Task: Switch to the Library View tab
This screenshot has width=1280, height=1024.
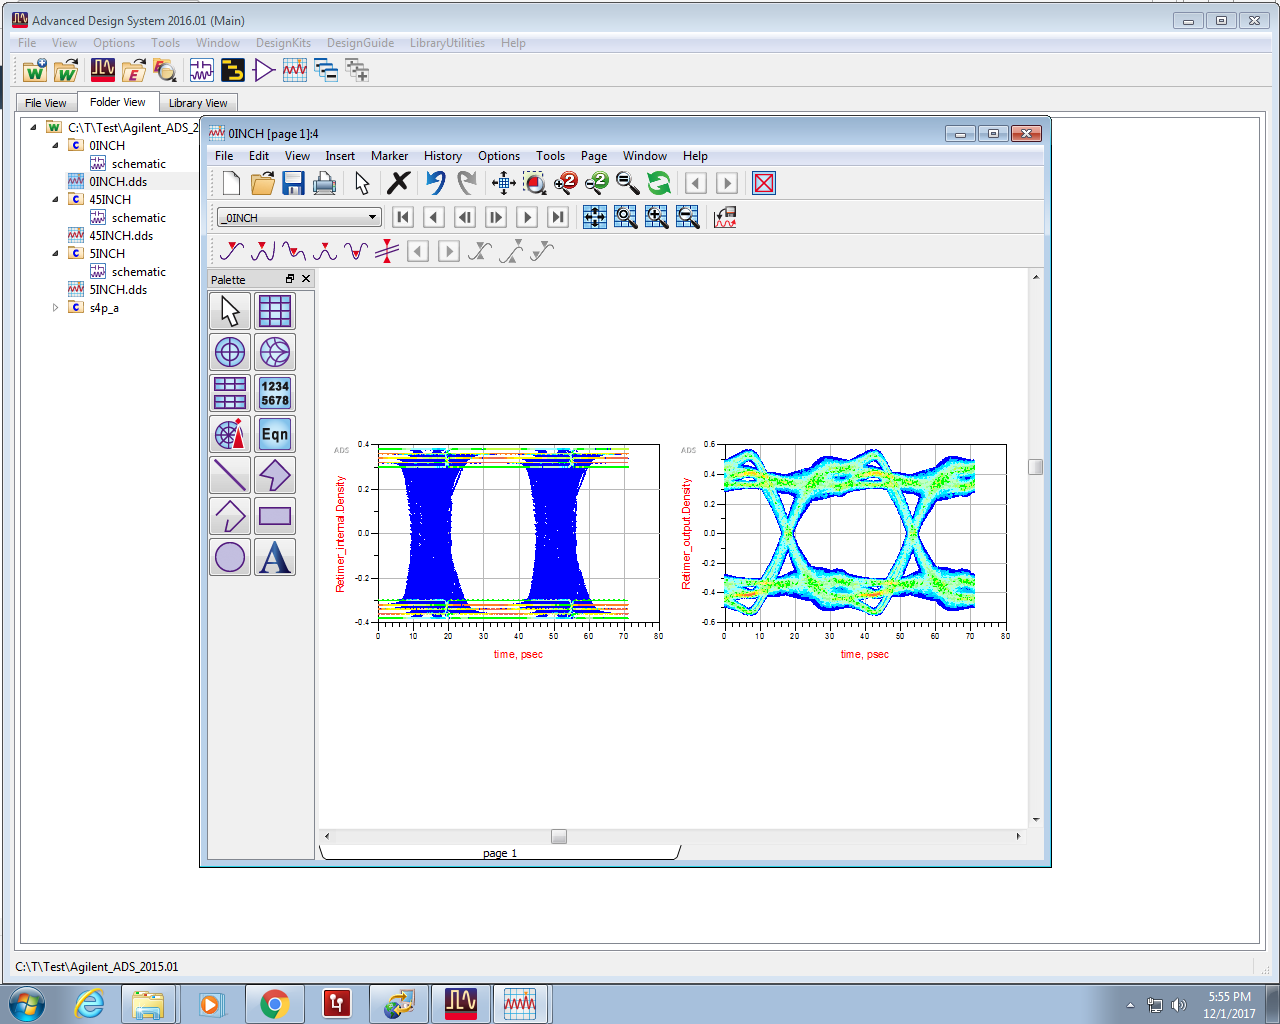Action: (x=198, y=103)
